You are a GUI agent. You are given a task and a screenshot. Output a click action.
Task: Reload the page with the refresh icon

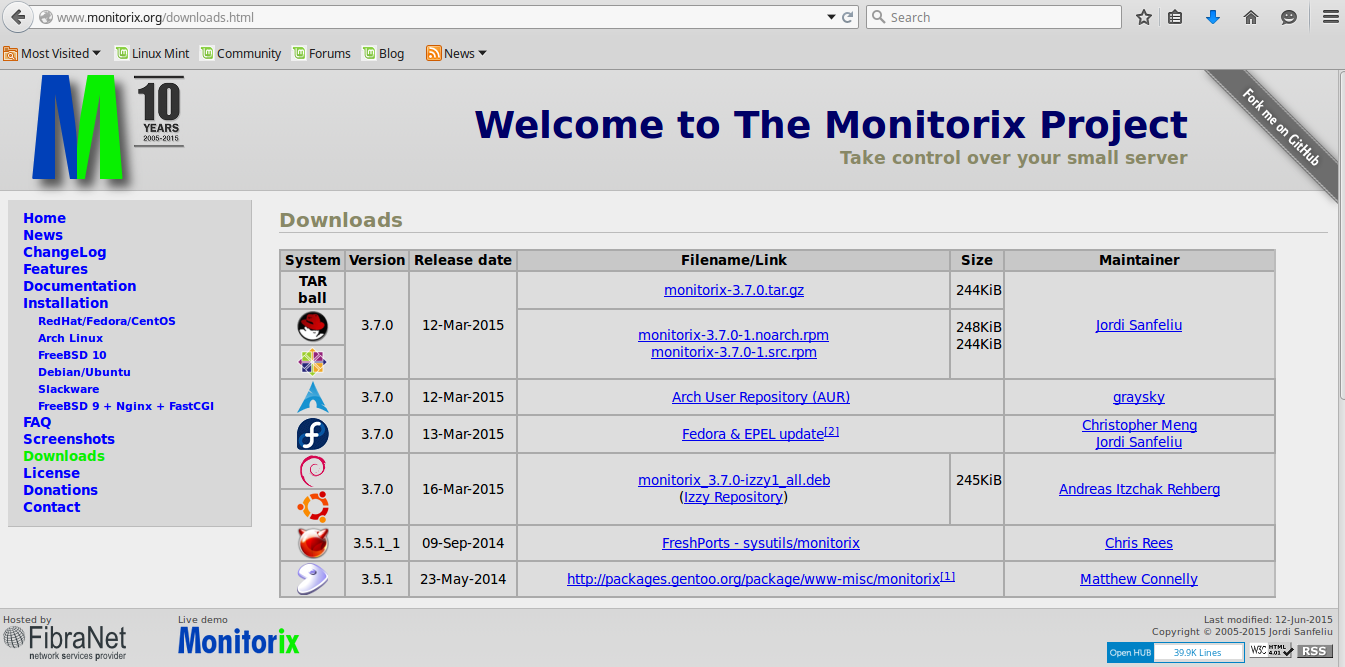848,17
